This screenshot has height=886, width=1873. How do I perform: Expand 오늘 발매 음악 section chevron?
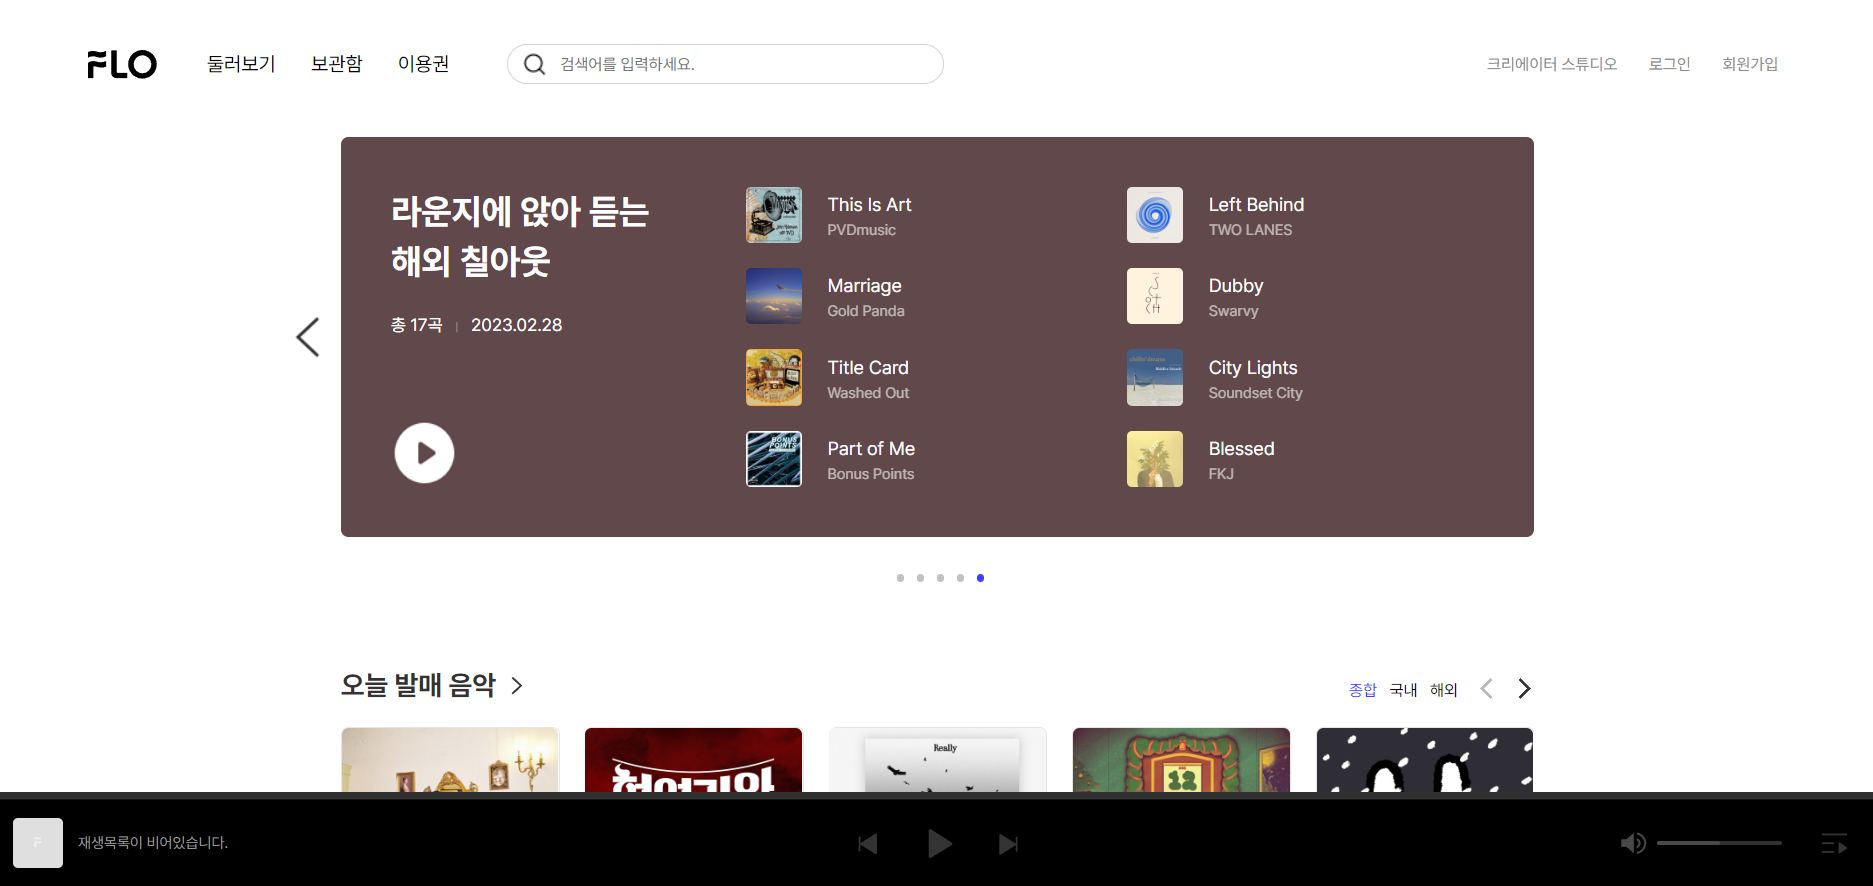tap(517, 685)
